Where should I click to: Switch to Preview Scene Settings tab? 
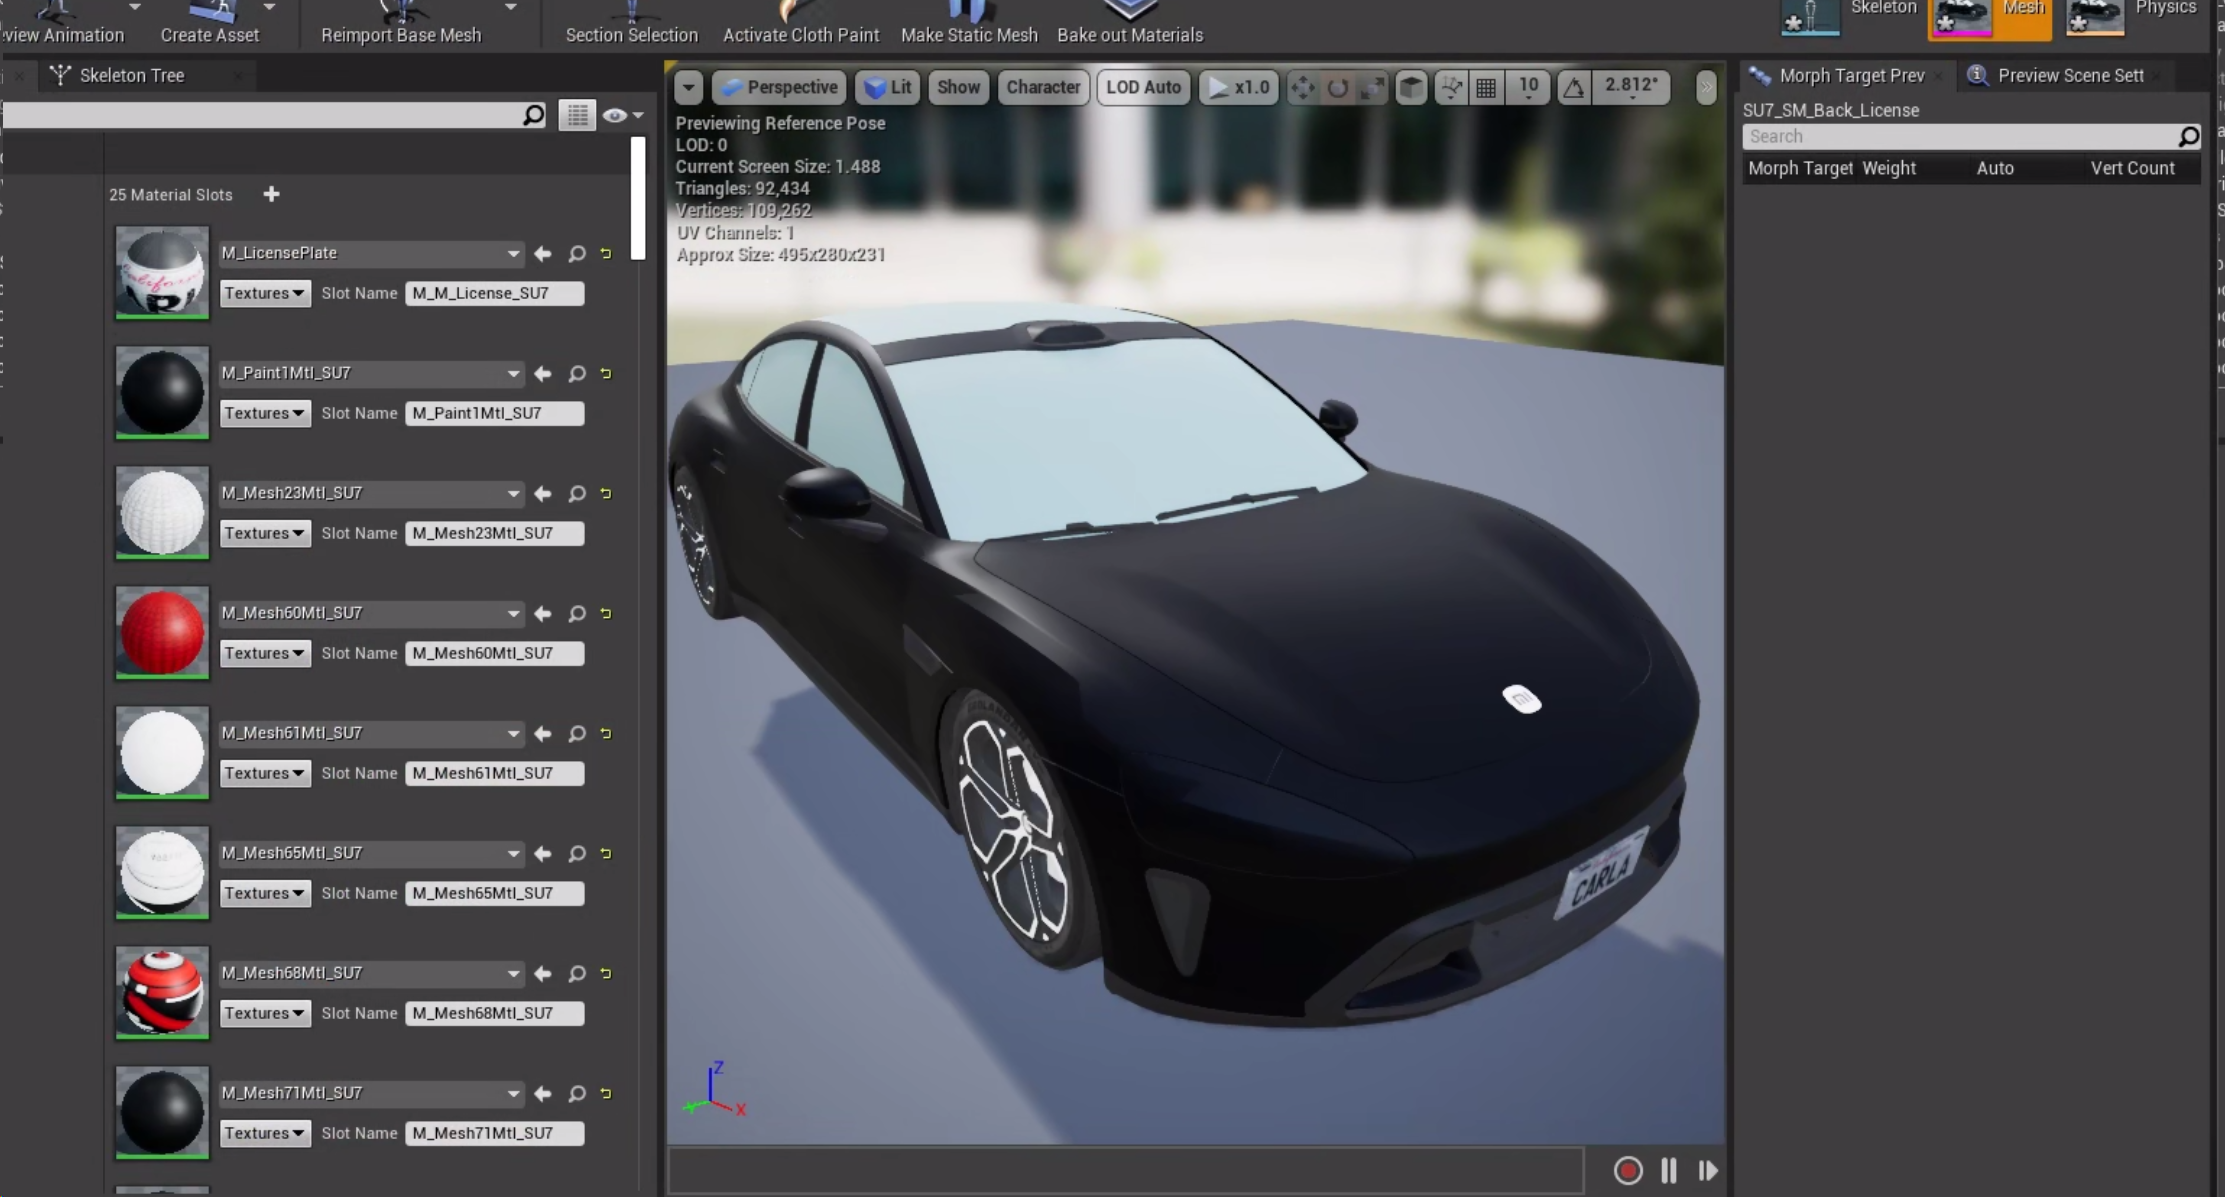2069,75
